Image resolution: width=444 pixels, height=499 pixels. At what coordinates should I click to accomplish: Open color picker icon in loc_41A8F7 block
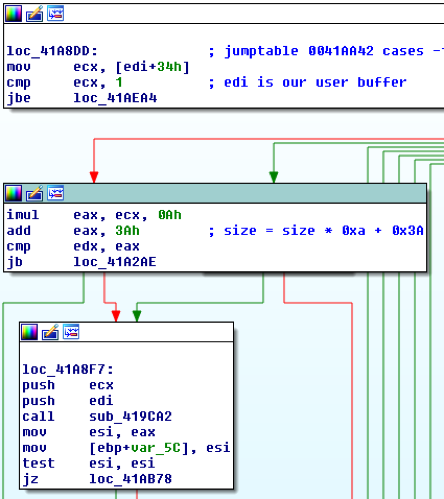tap(29, 332)
